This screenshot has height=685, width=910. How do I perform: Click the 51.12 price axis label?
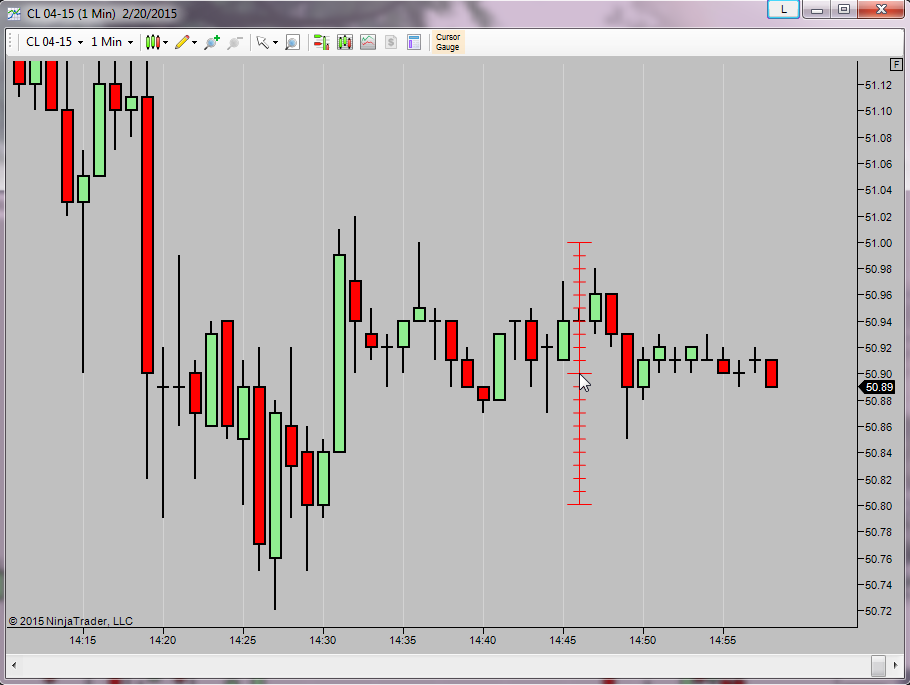pyautogui.click(x=878, y=85)
